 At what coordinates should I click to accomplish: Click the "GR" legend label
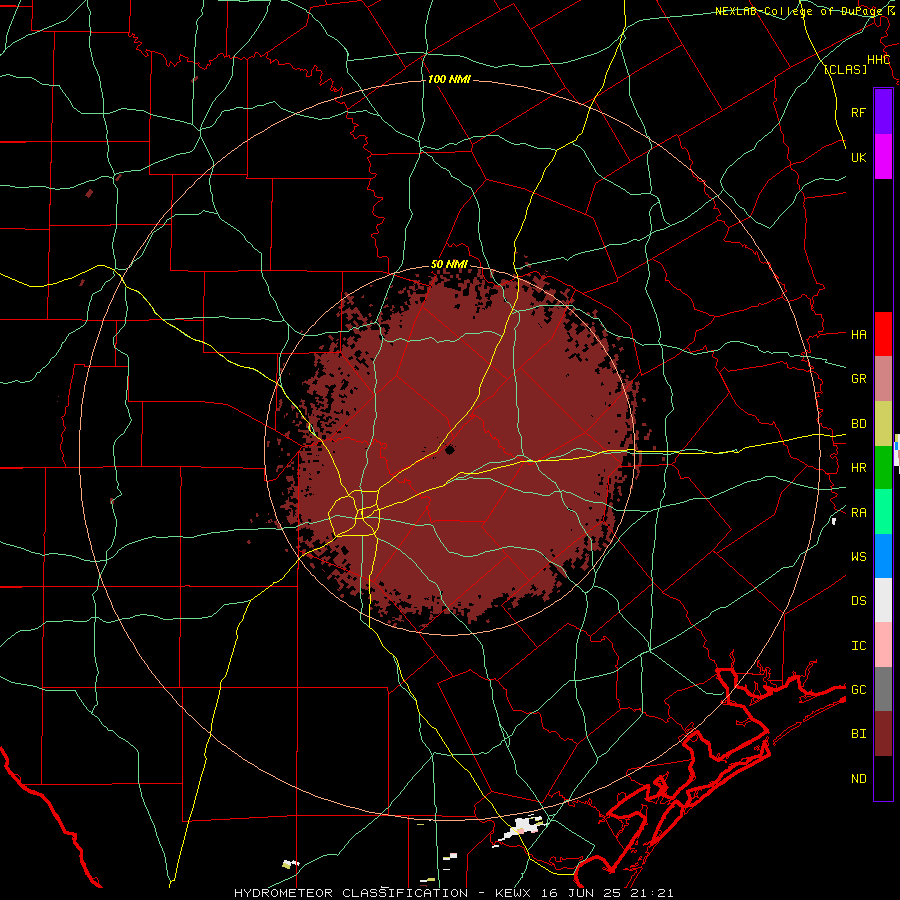point(858,379)
